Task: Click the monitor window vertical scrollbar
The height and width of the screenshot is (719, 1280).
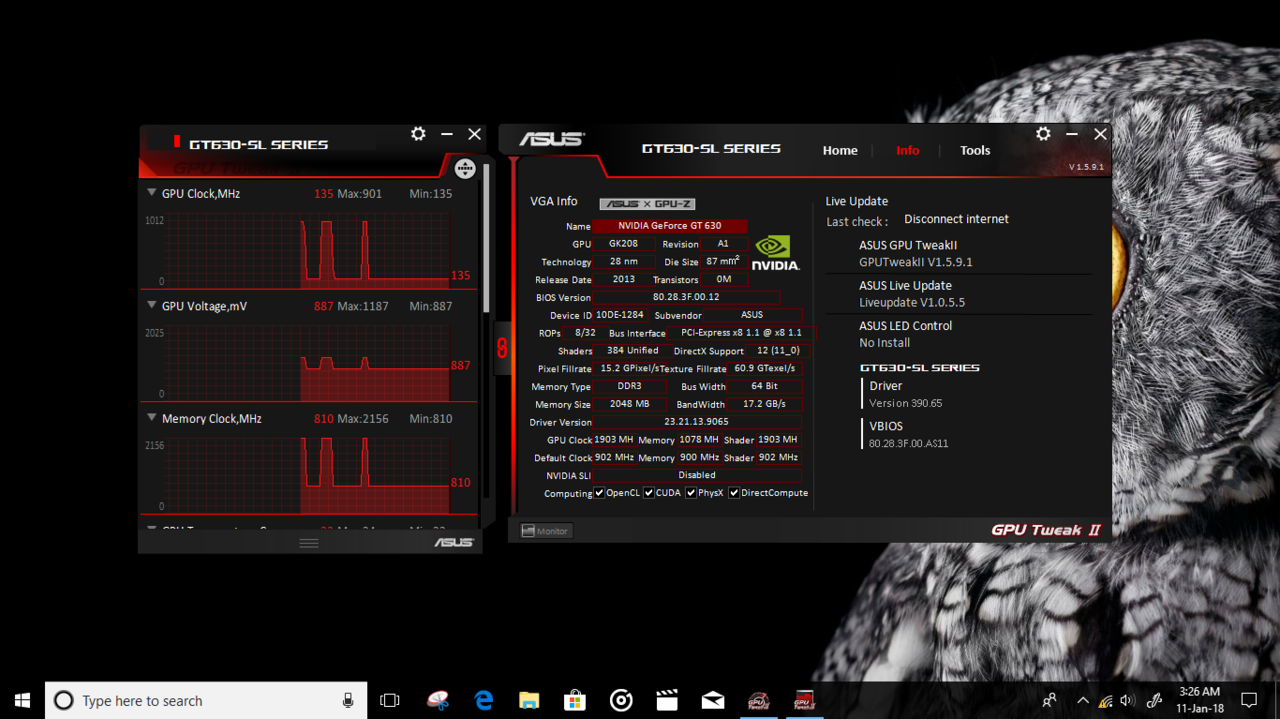Action: click(487, 237)
